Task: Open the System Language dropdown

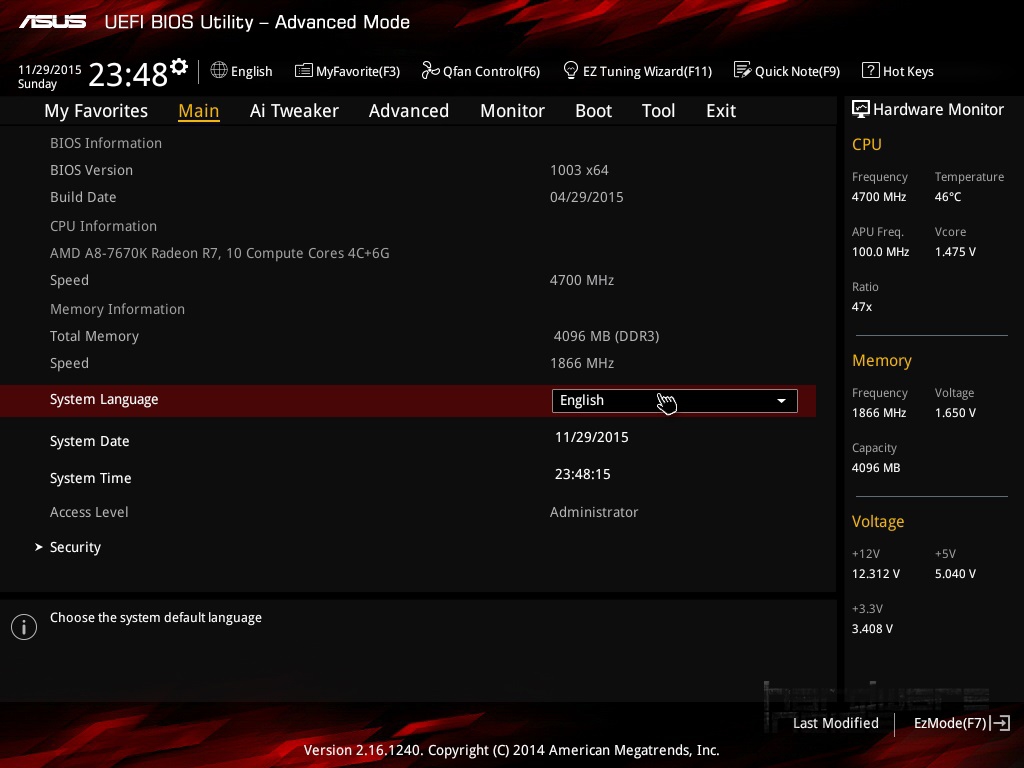Action: tap(674, 401)
